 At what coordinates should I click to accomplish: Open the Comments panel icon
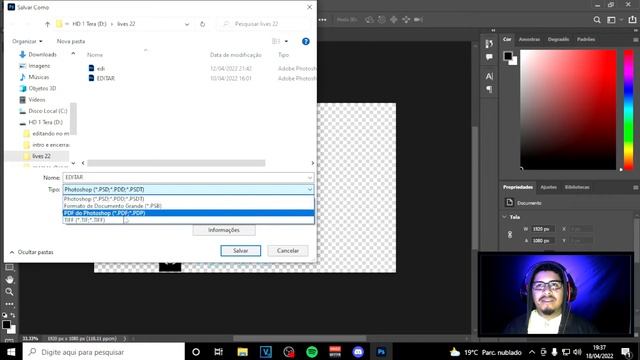[489, 57]
